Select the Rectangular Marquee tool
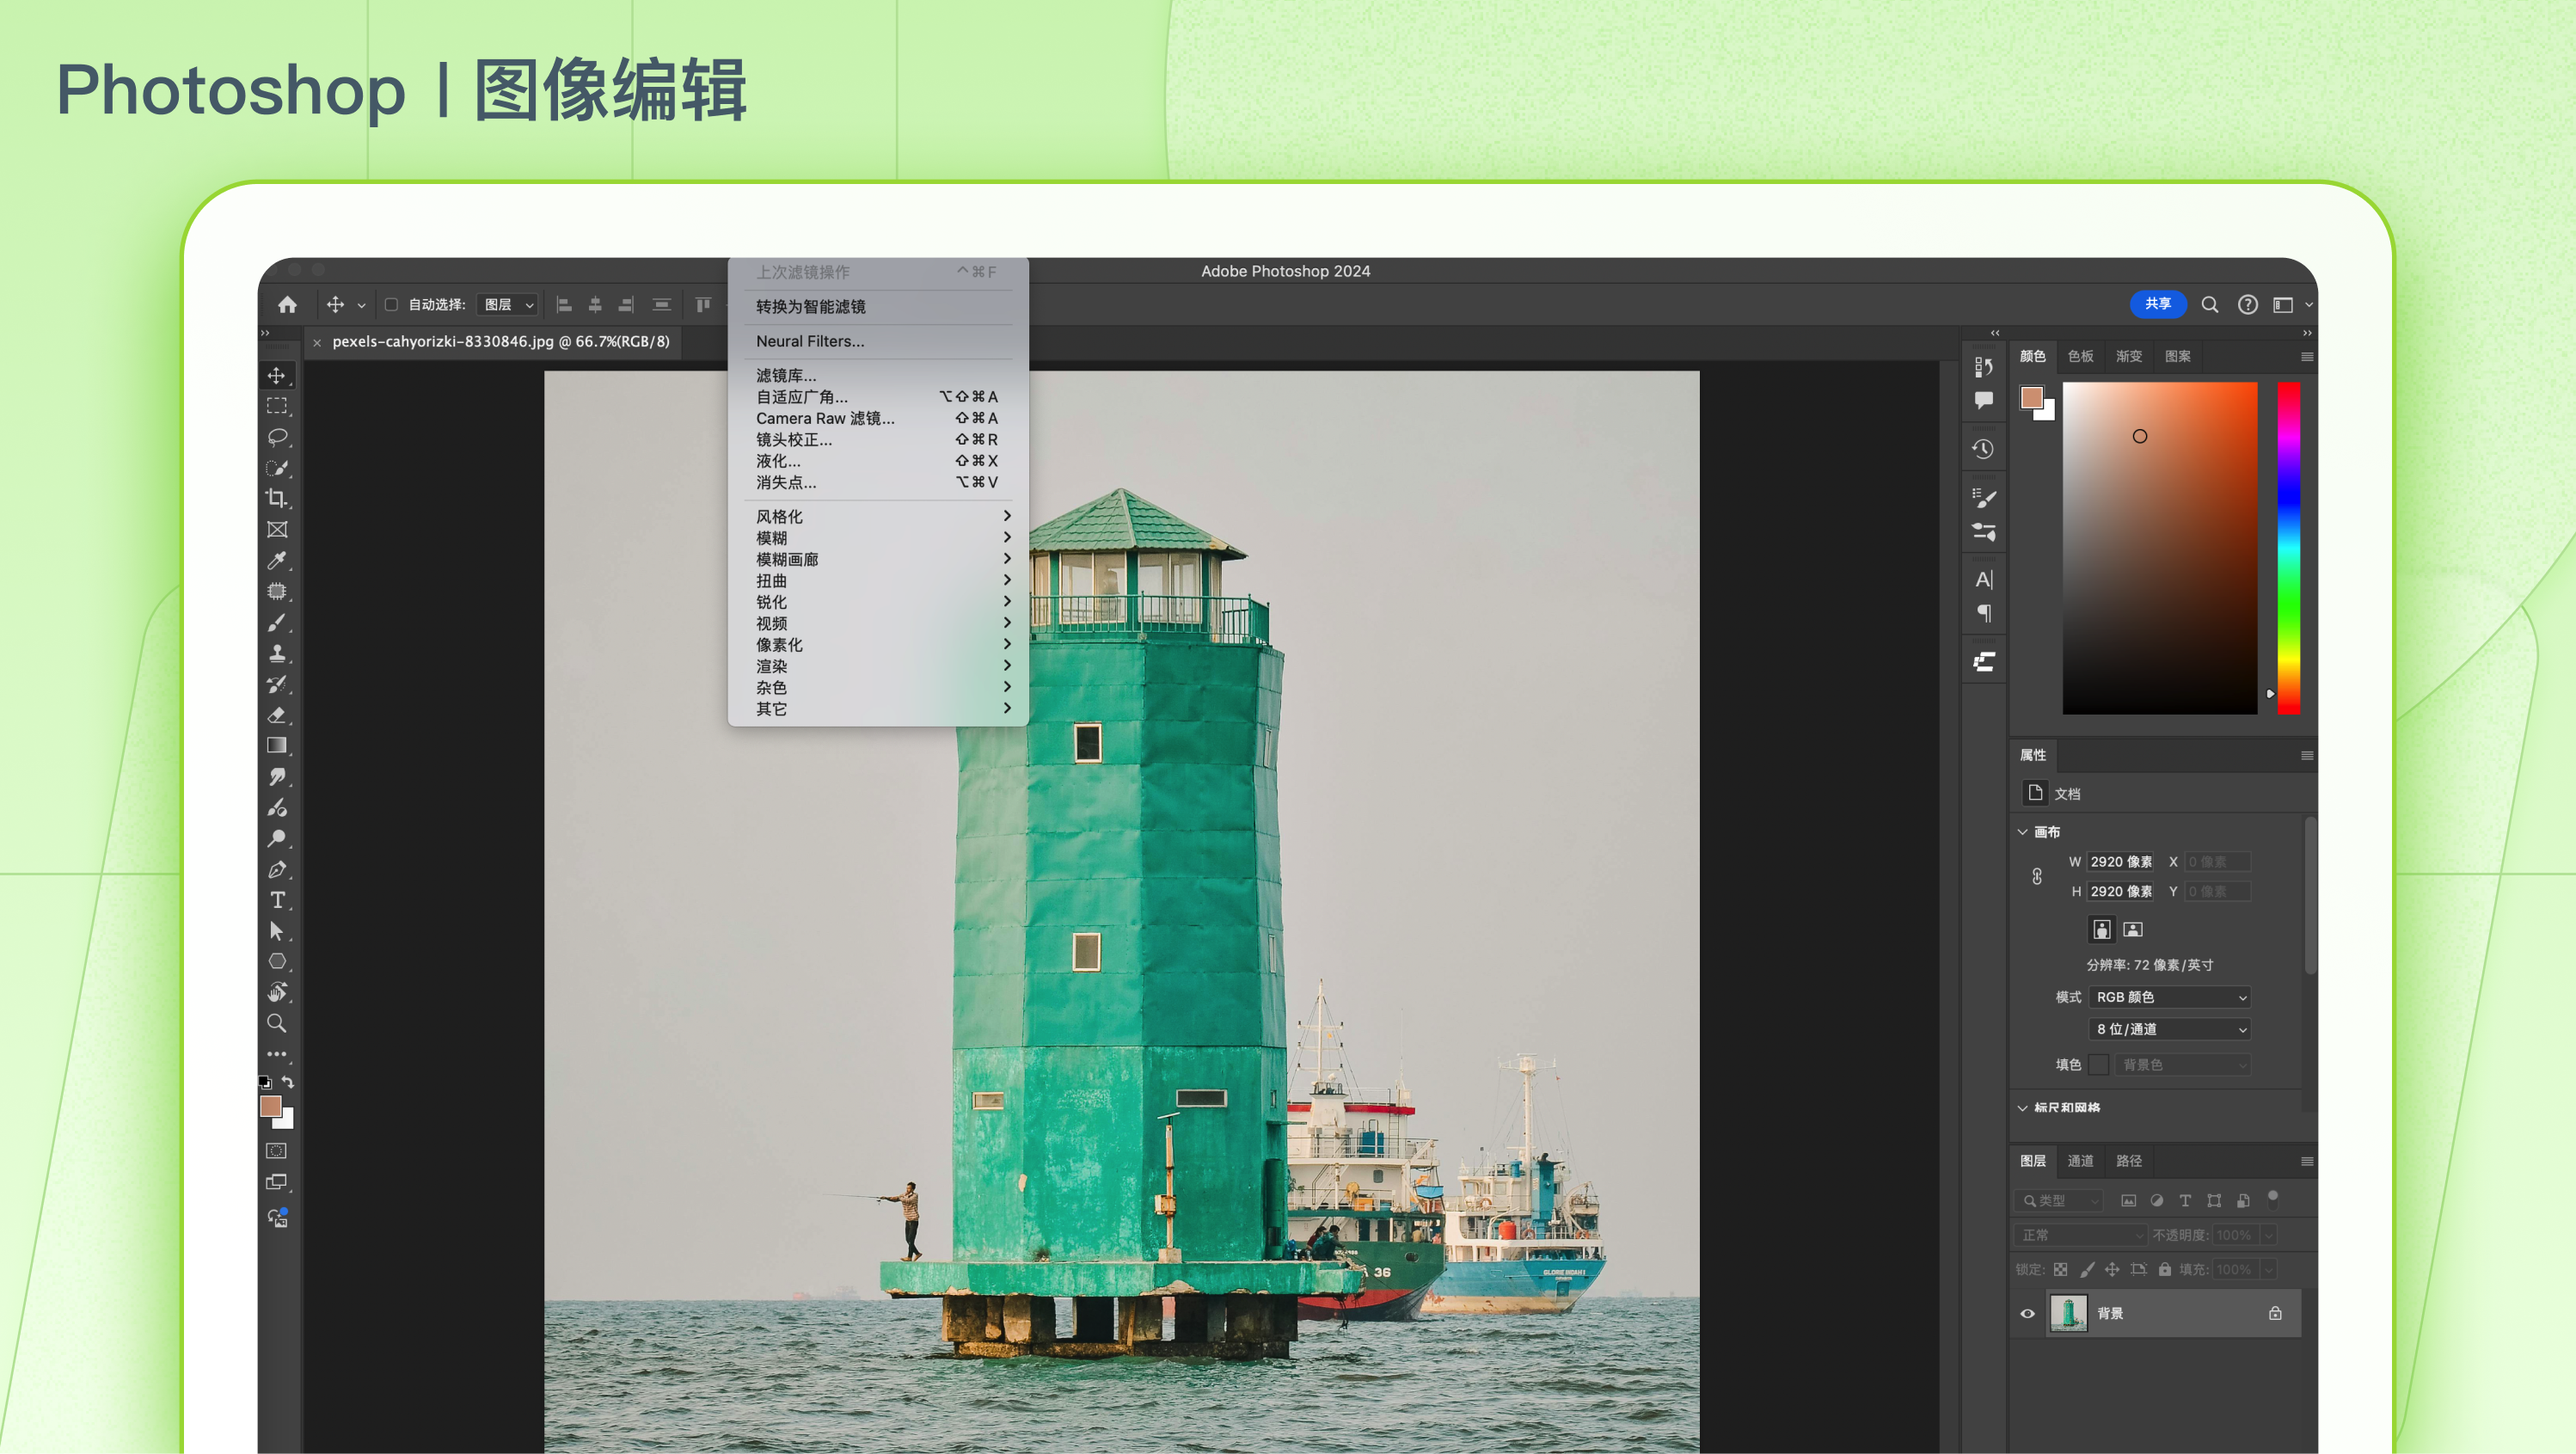The height and width of the screenshot is (1454, 2576). point(277,406)
